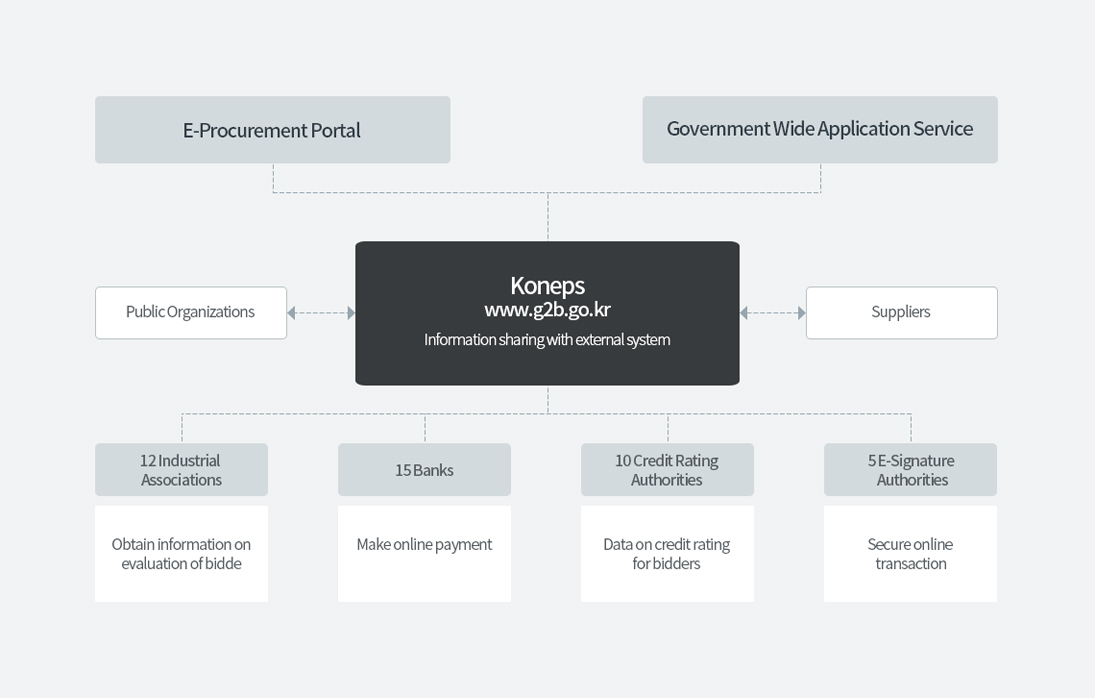Select the 12 Industrial Associations header
The image size is (1095, 698).
(x=182, y=470)
